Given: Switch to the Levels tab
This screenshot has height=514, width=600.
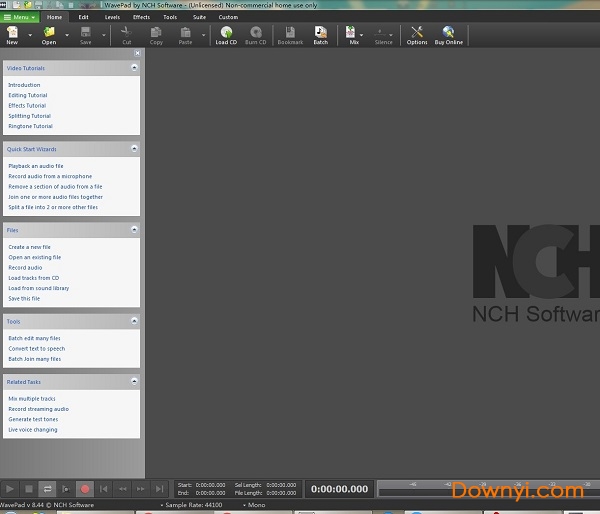Looking at the screenshot, I should click(112, 17).
